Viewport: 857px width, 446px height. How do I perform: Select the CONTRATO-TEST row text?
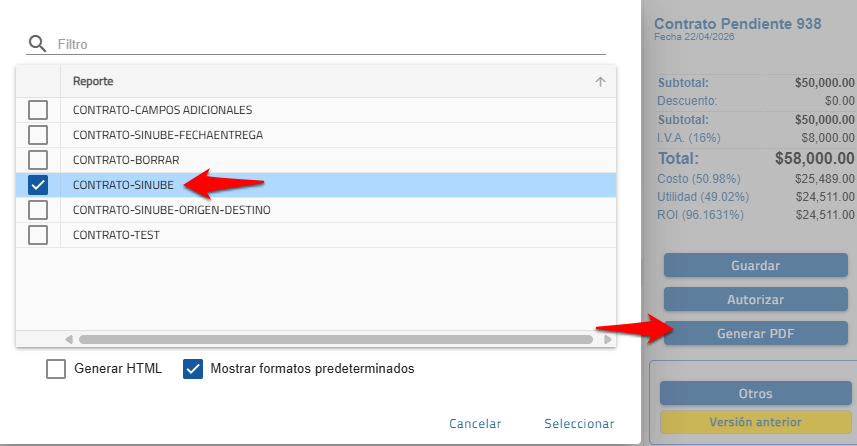[x=116, y=235]
